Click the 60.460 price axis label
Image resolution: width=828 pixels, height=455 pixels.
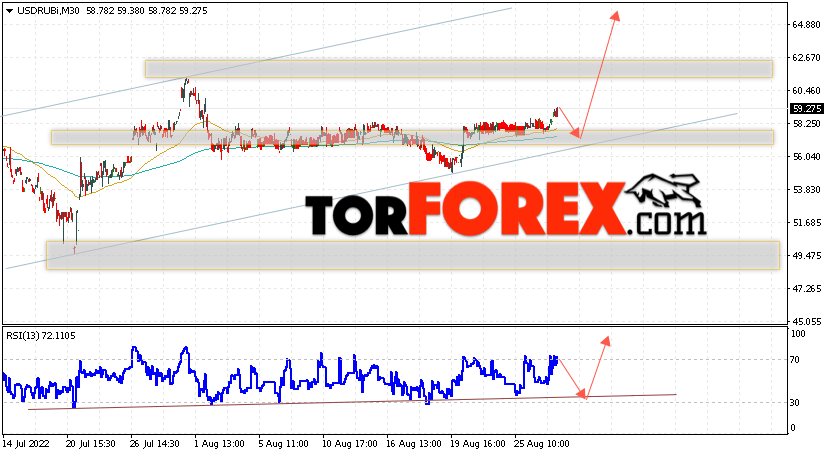[x=806, y=91]
